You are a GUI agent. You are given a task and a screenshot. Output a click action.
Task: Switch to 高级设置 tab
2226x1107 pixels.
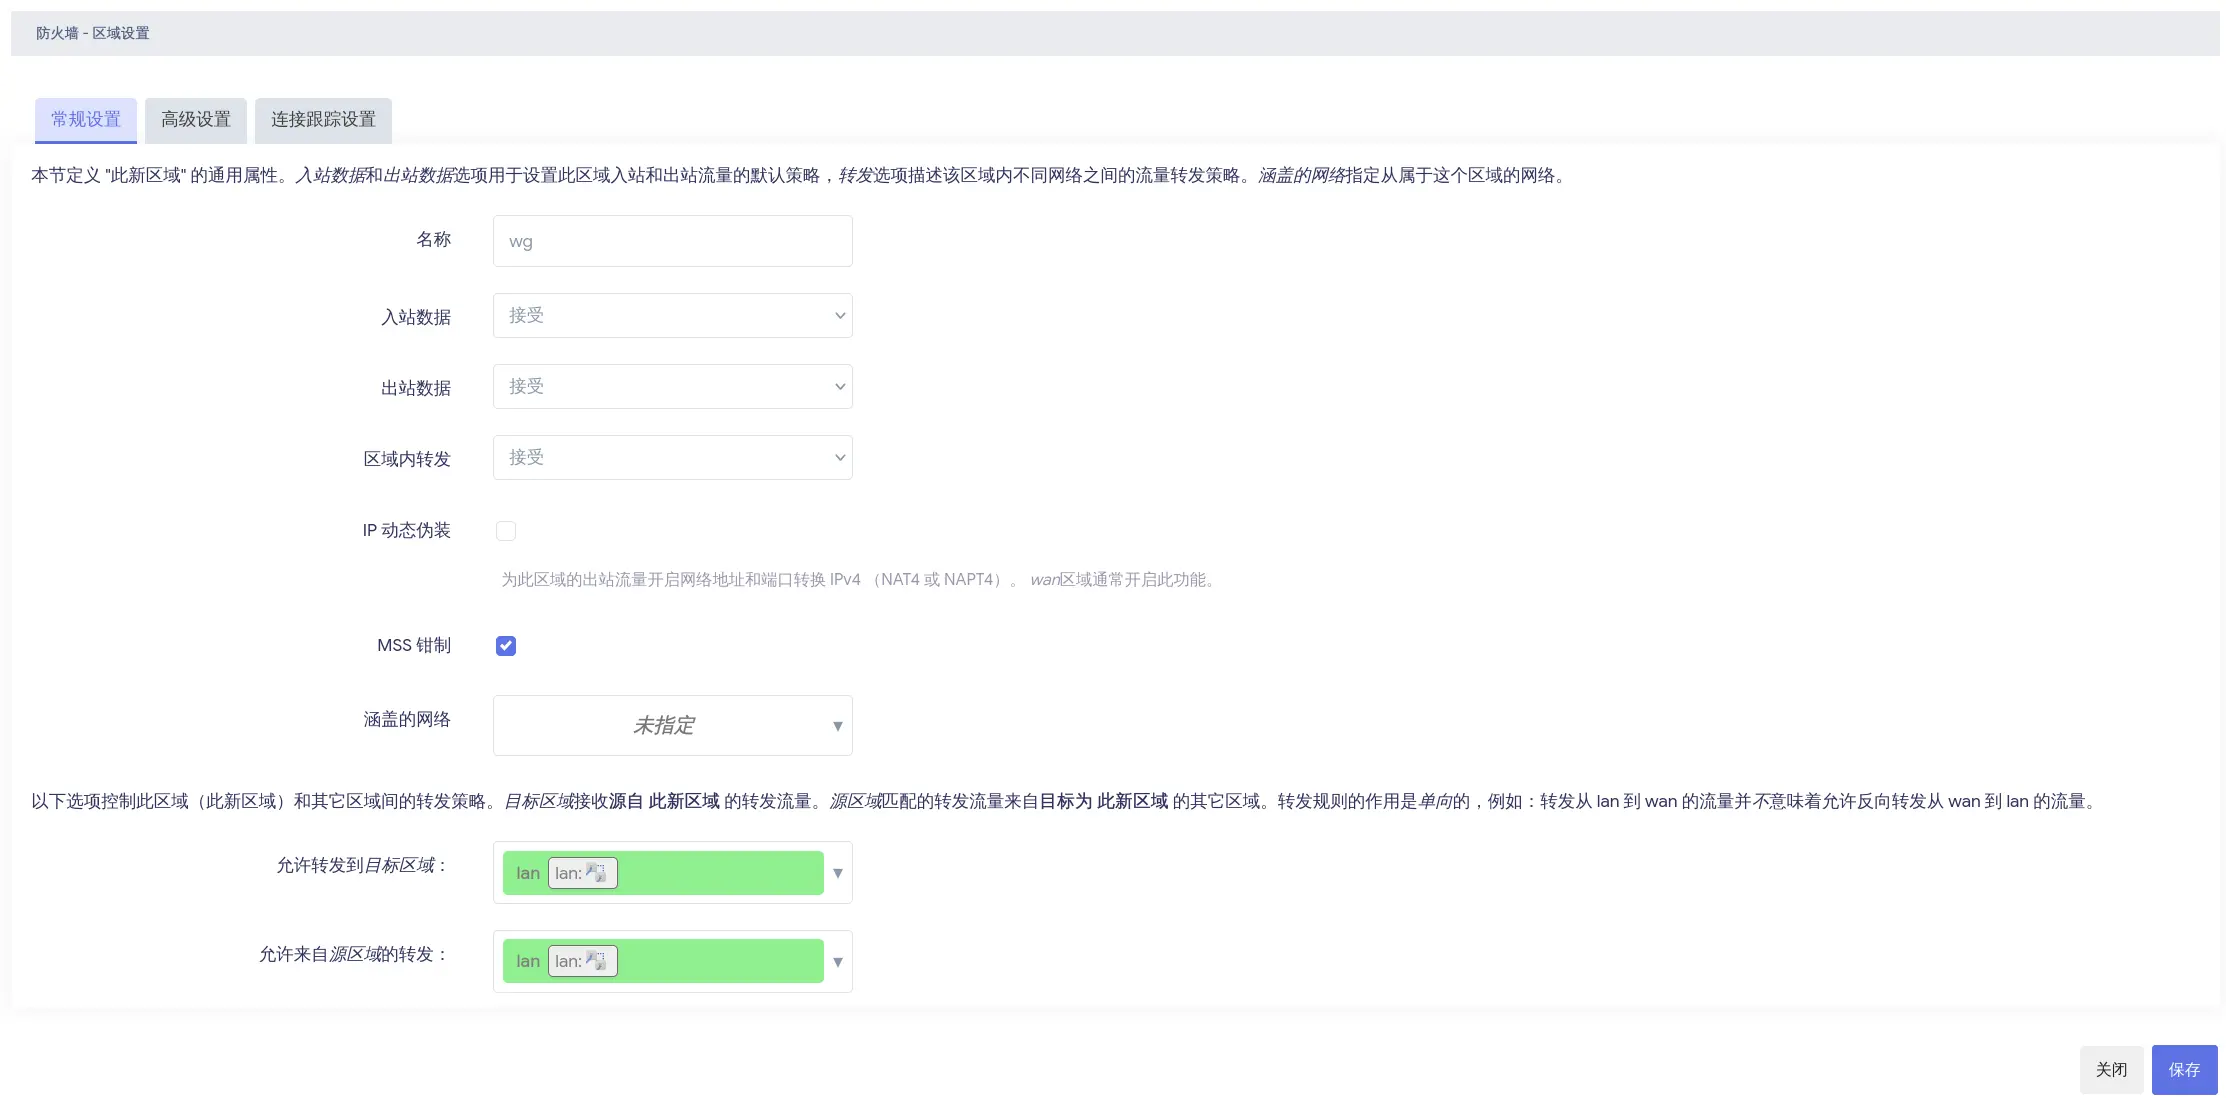click(196, 120)
